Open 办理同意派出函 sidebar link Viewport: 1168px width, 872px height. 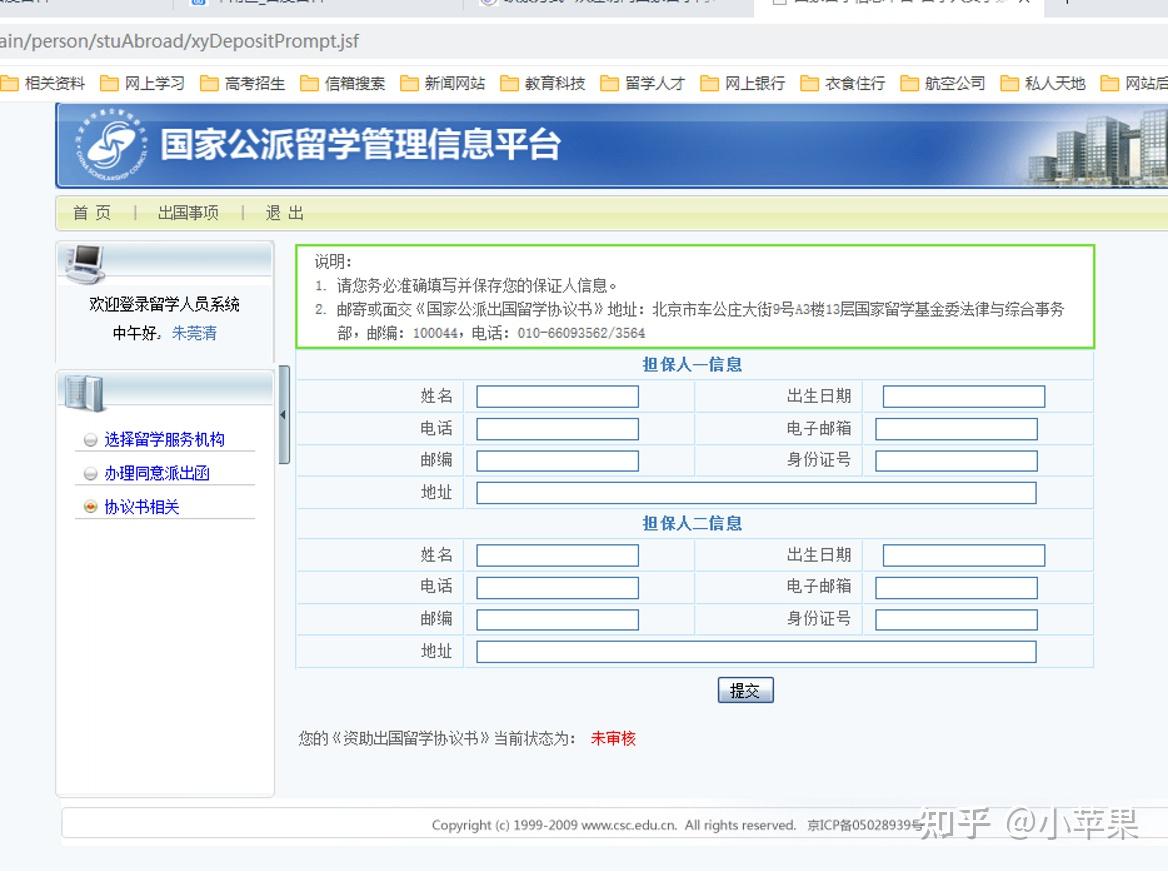click(157, 473)
